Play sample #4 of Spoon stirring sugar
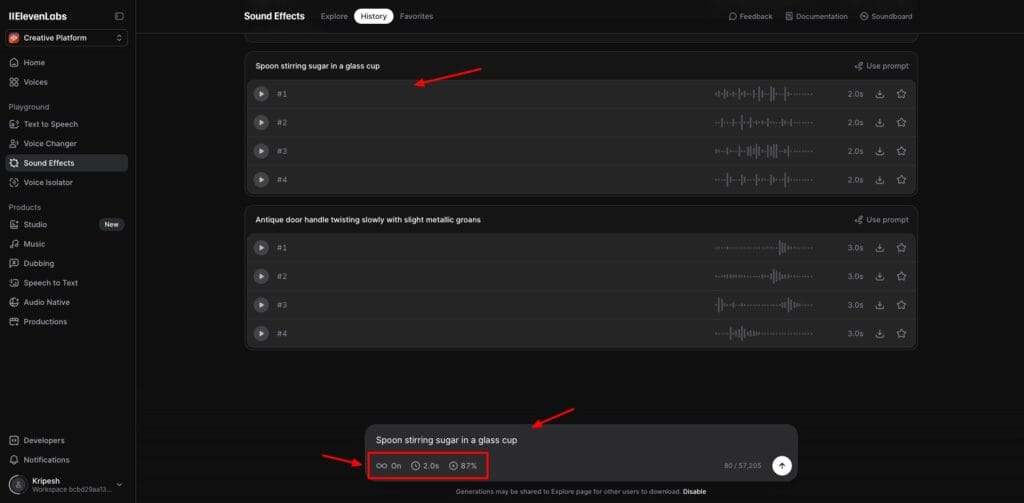Screen dimensions: 1024x503 click(x=261, y=180)
